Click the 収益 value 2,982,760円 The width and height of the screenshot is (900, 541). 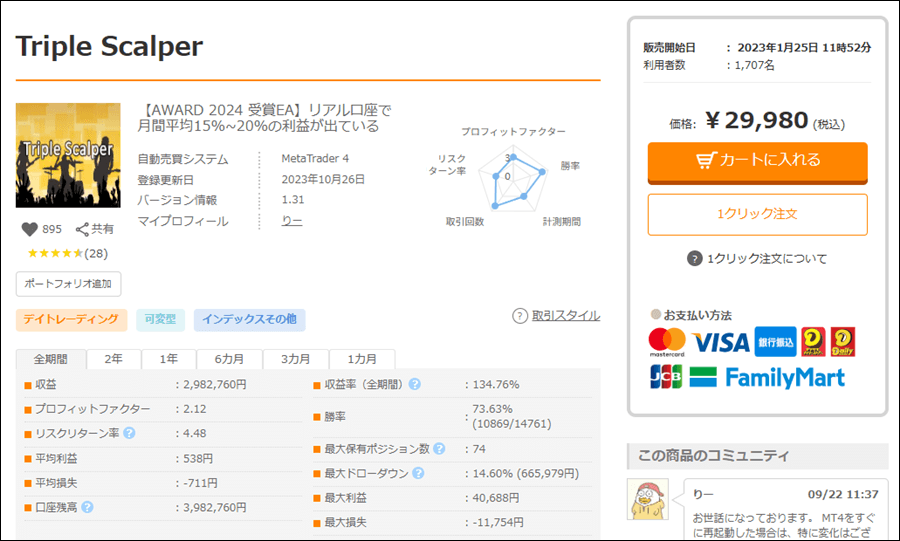tap(215, 384)
